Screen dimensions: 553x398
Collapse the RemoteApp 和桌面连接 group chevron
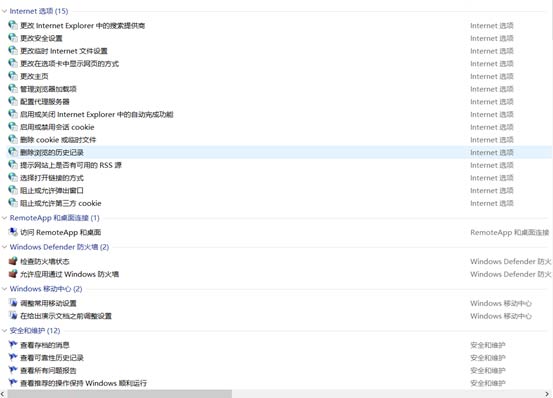pyautogui.click(x=4, y=218)
